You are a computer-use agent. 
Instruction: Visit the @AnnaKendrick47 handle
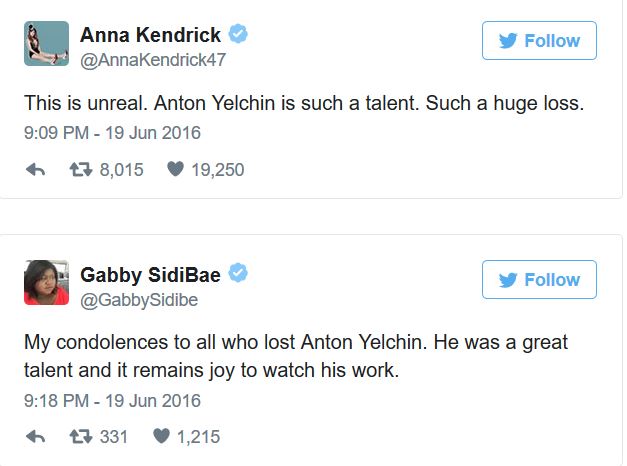153,60
